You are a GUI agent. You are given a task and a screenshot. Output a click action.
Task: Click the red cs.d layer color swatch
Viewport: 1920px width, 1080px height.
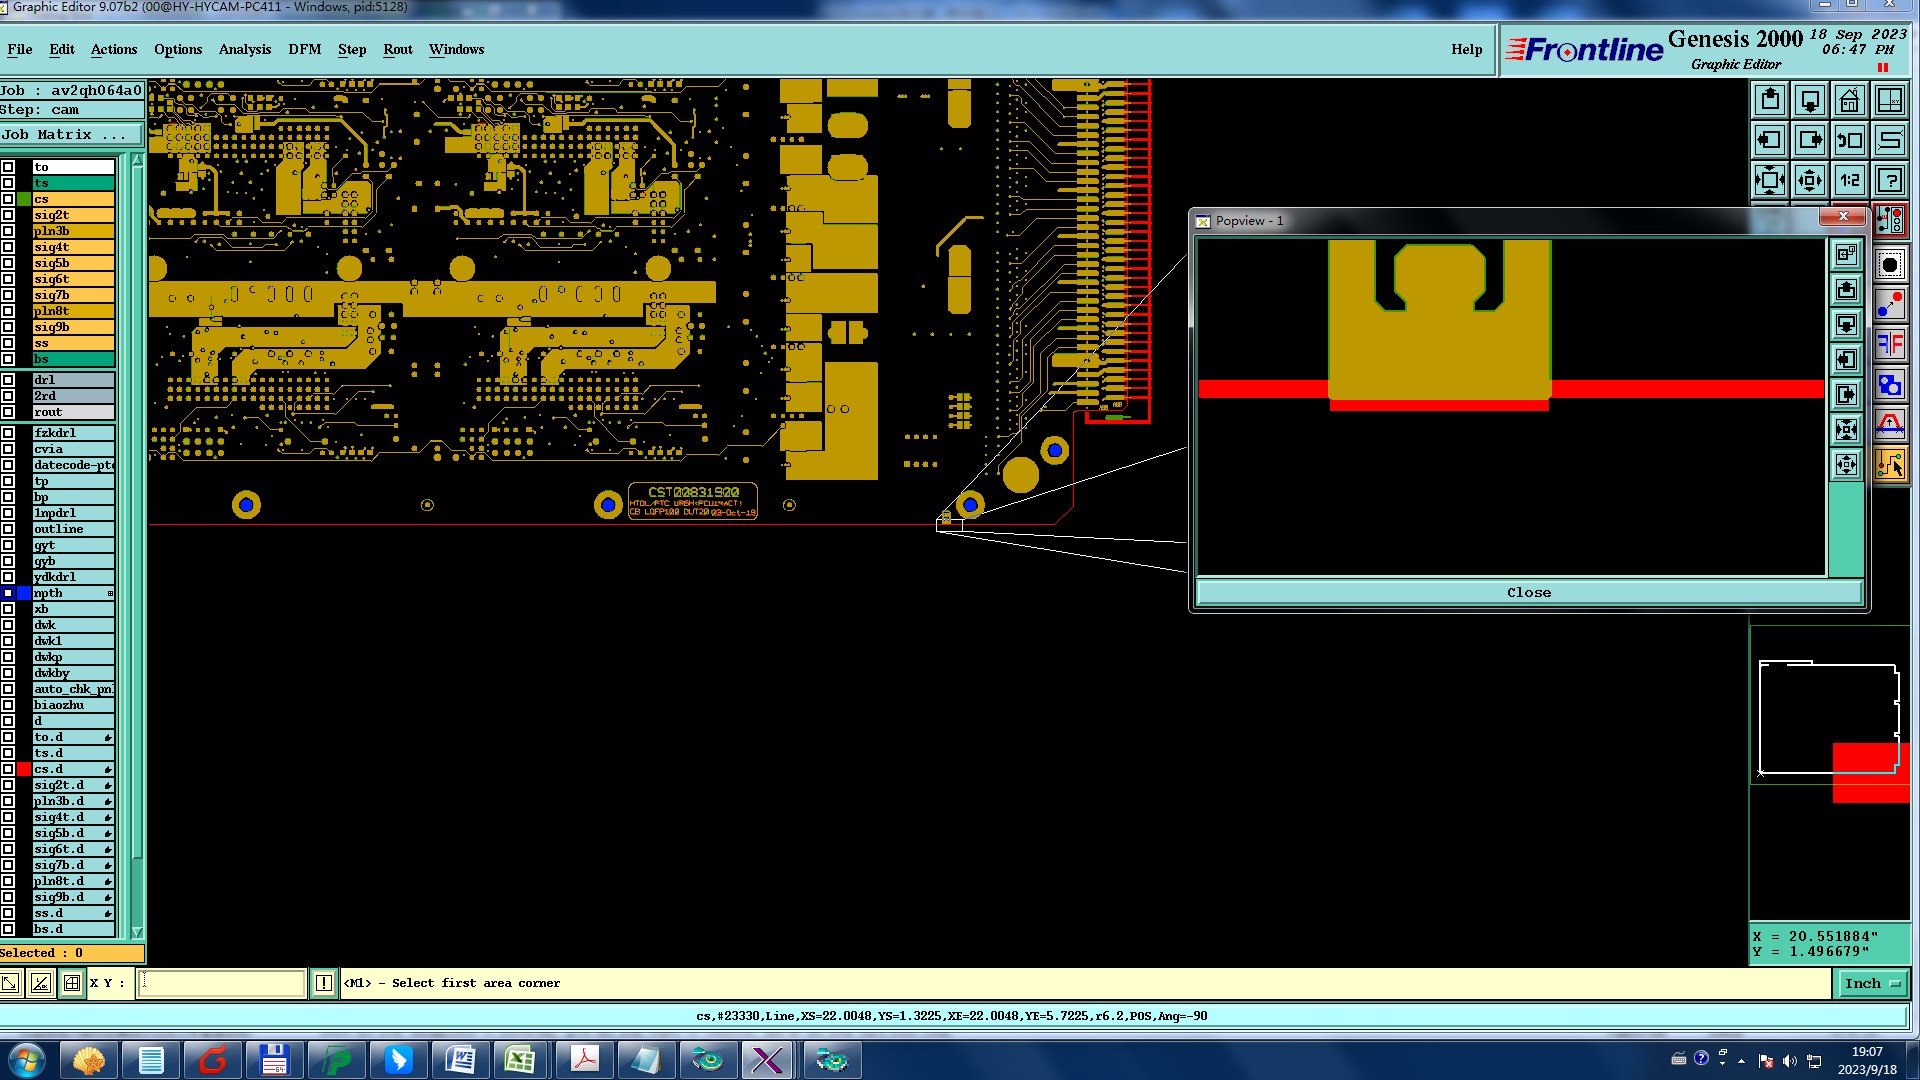pyautogui.click(x=24, y=769)
